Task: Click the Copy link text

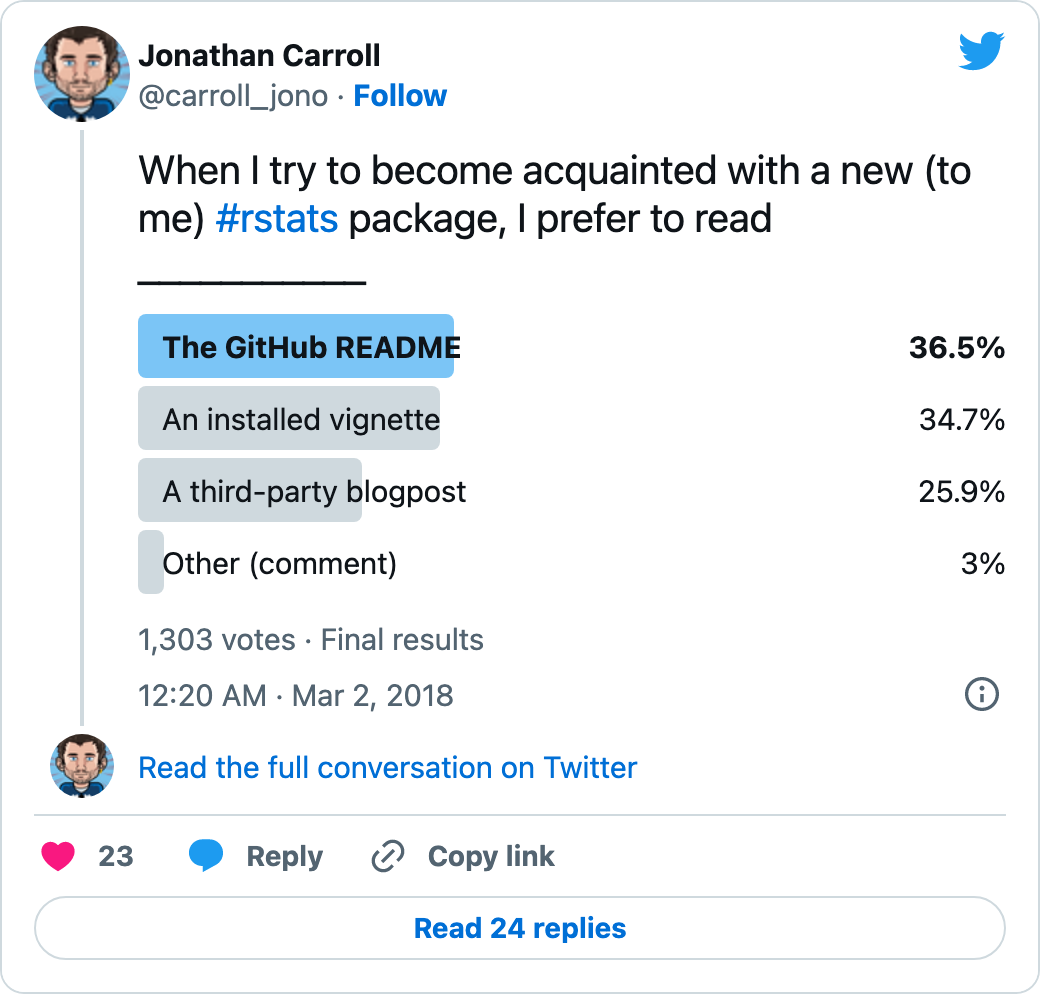Action: [491, 856]
